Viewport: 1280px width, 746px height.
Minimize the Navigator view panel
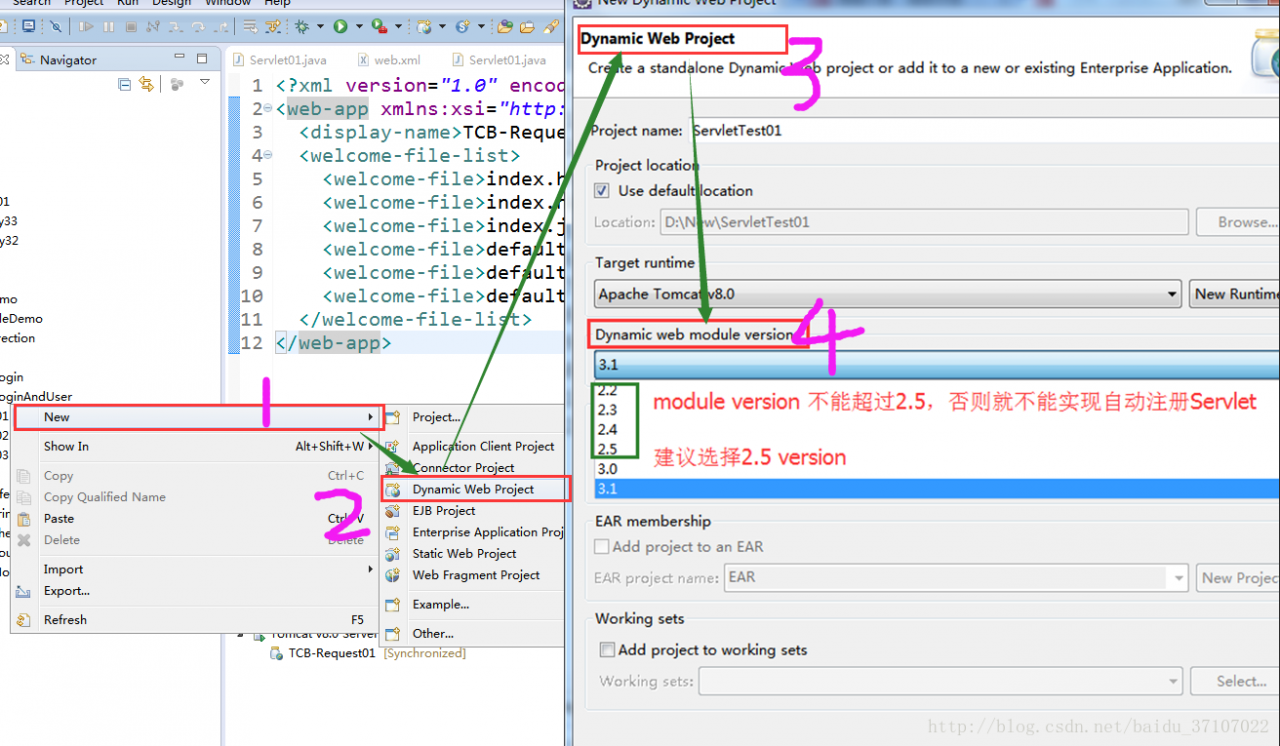[179, 58]
